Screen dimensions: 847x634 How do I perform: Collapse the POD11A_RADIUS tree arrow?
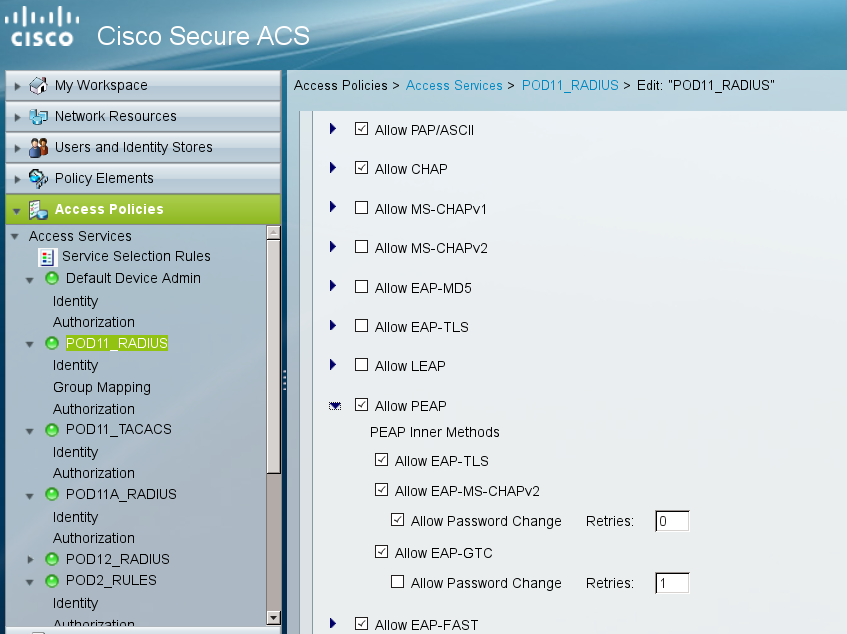30,496
